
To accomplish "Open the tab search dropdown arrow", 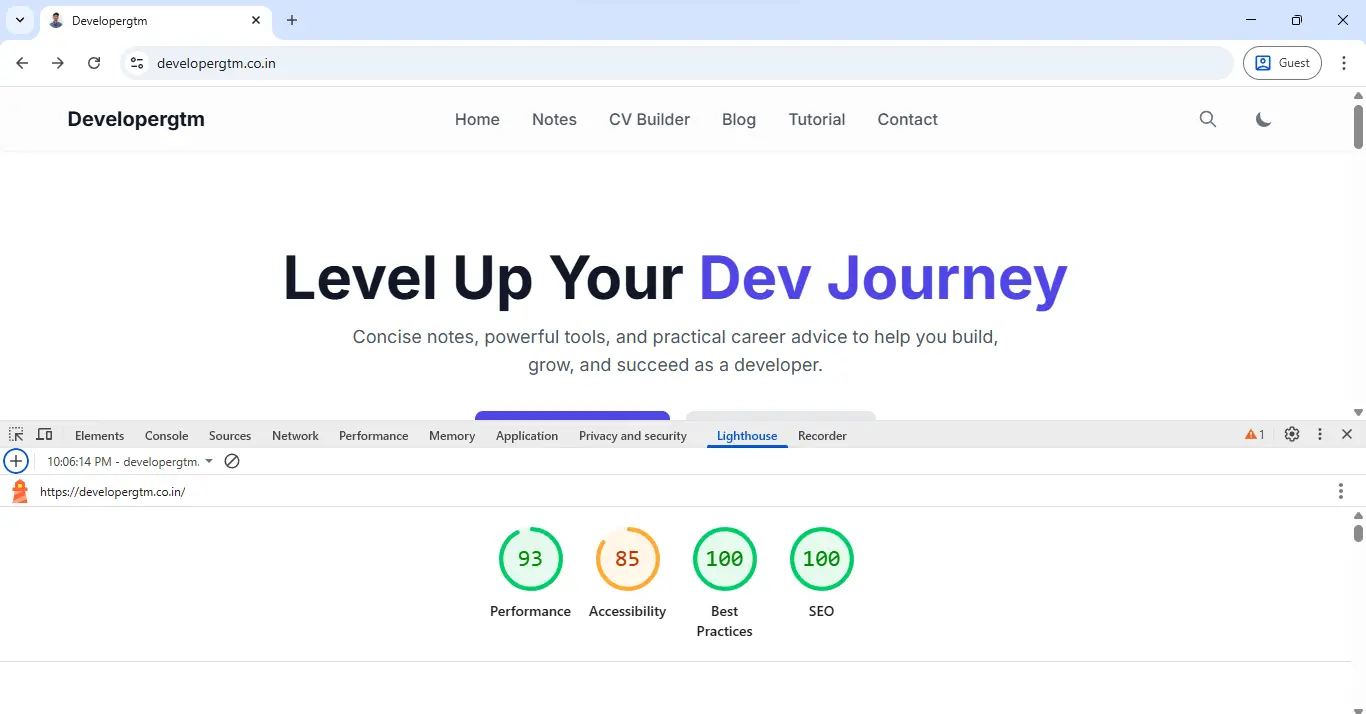I will (x=19, y=20).
